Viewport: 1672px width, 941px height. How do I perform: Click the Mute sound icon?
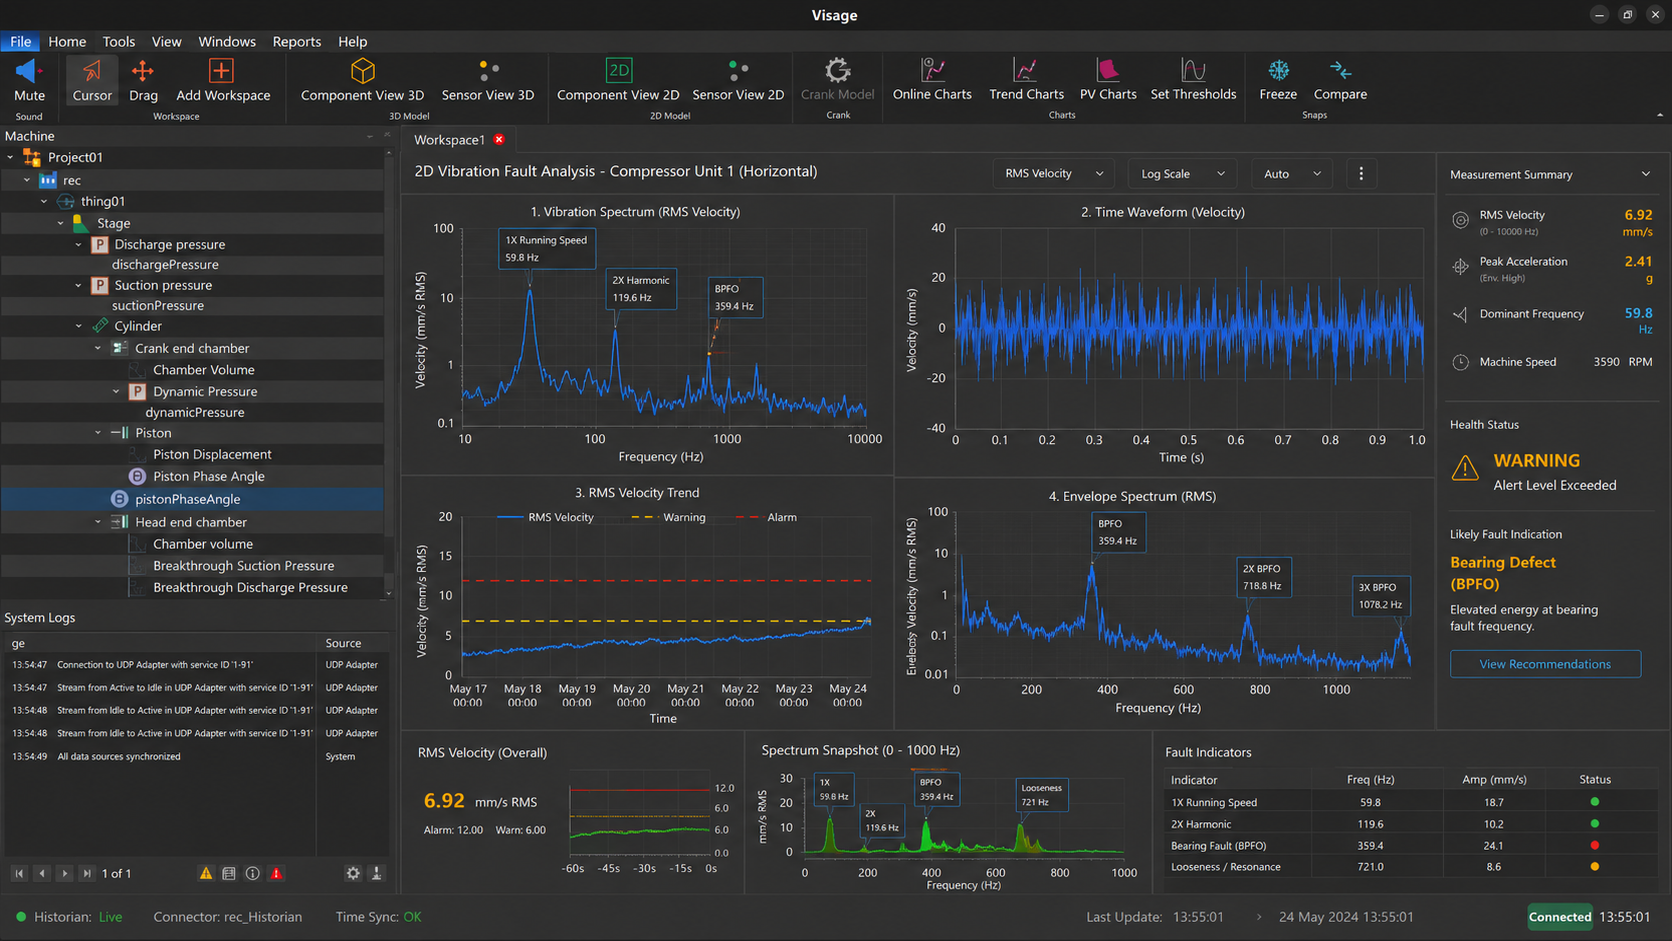click(29, 71)
